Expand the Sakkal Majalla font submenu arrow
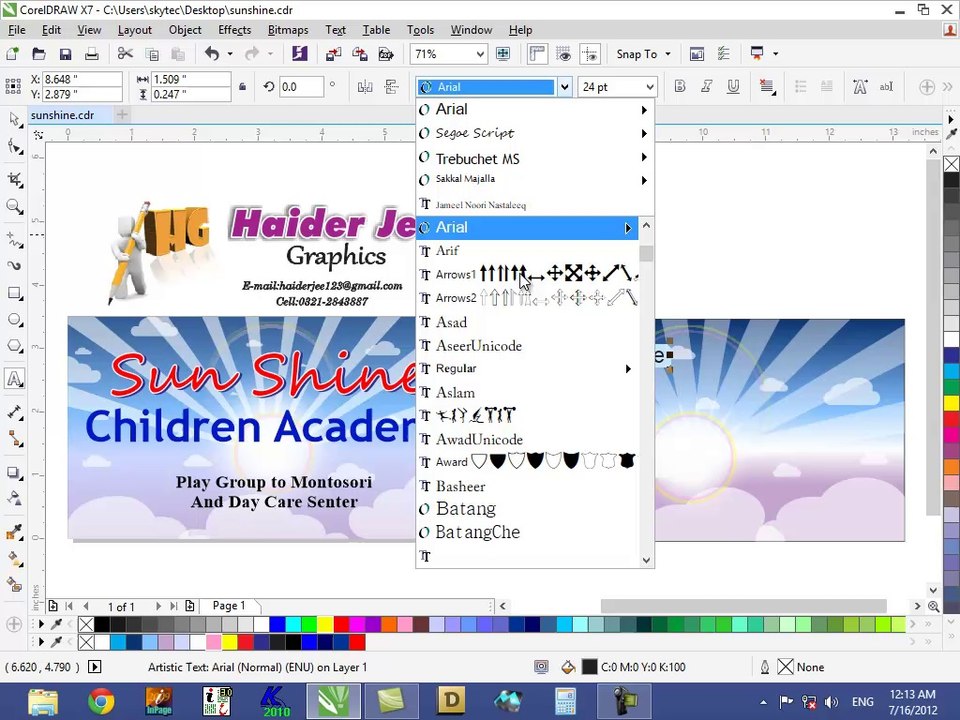960x720 pixels. tap(644, 180)
